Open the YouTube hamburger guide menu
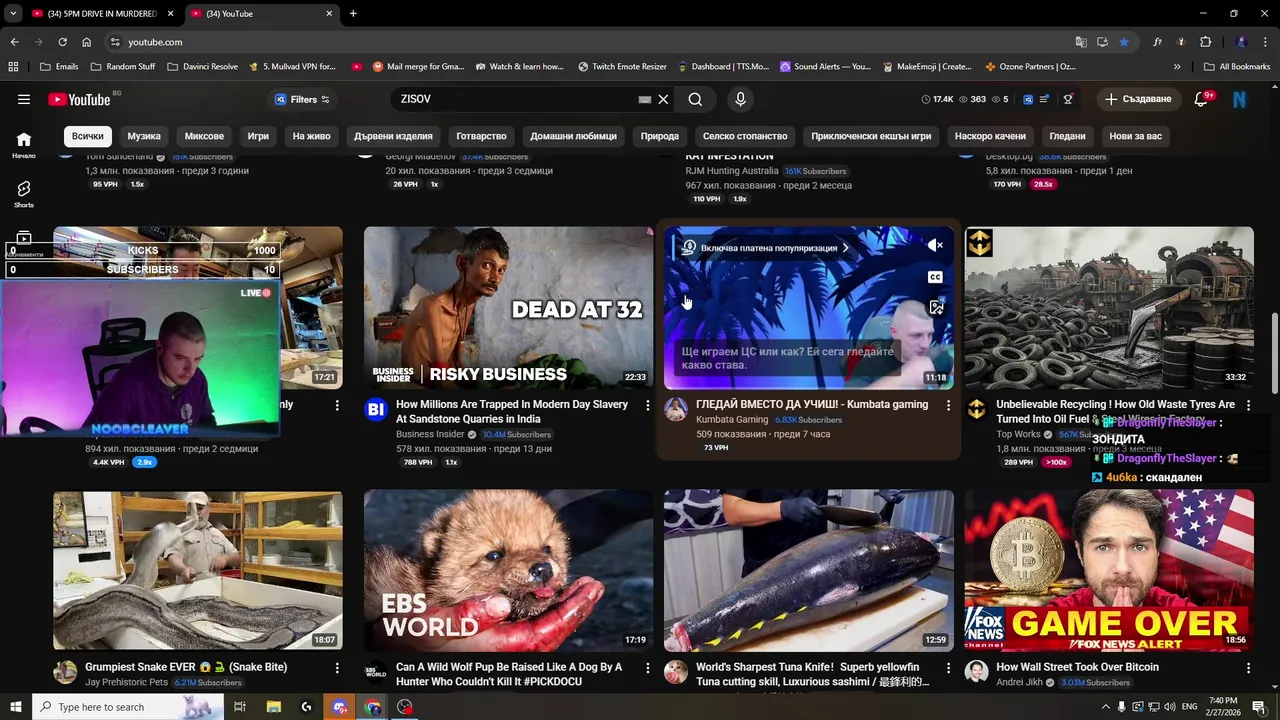This screenshot has width=1280, height=720. pyautogui.click(x=24, y=99)
